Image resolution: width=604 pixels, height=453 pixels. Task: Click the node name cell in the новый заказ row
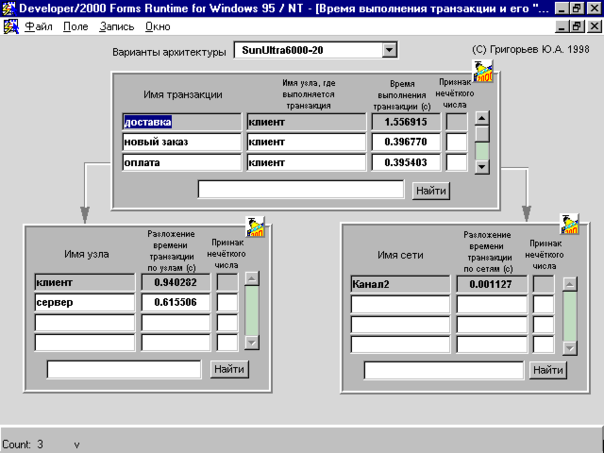[306, 142]
